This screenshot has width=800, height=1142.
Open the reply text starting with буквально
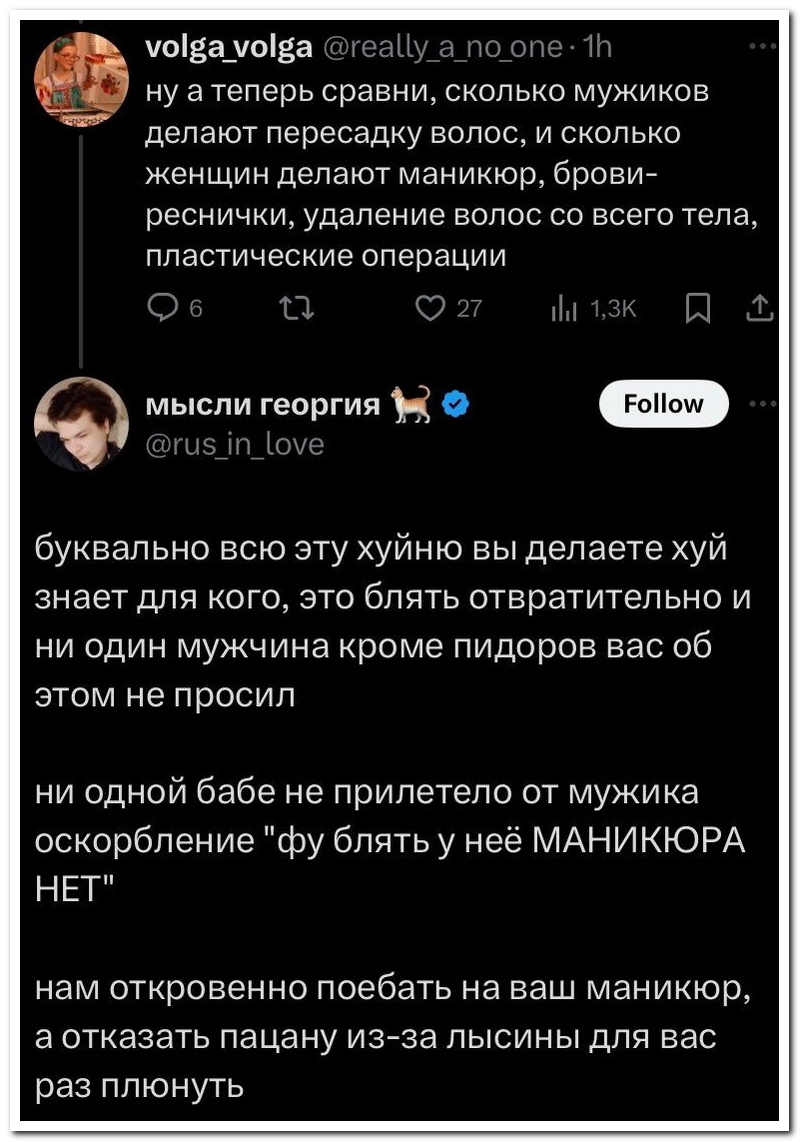393,621
